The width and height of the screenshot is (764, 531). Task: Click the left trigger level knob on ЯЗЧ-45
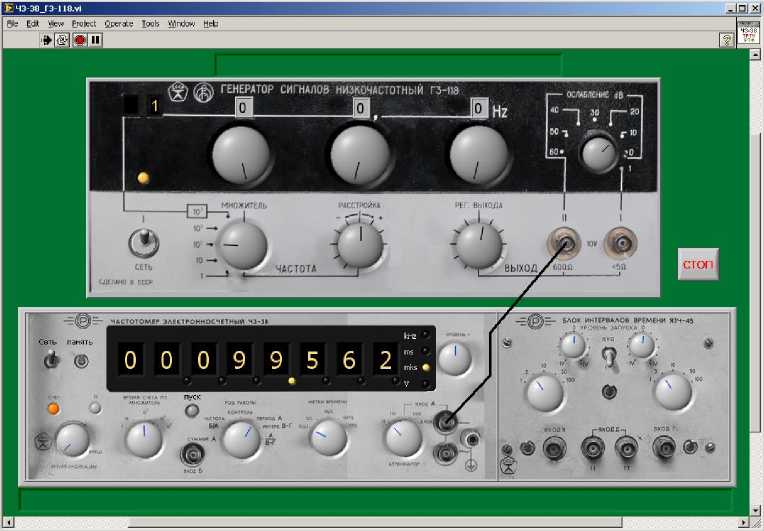pyautogui.click(x=573, y=346)
